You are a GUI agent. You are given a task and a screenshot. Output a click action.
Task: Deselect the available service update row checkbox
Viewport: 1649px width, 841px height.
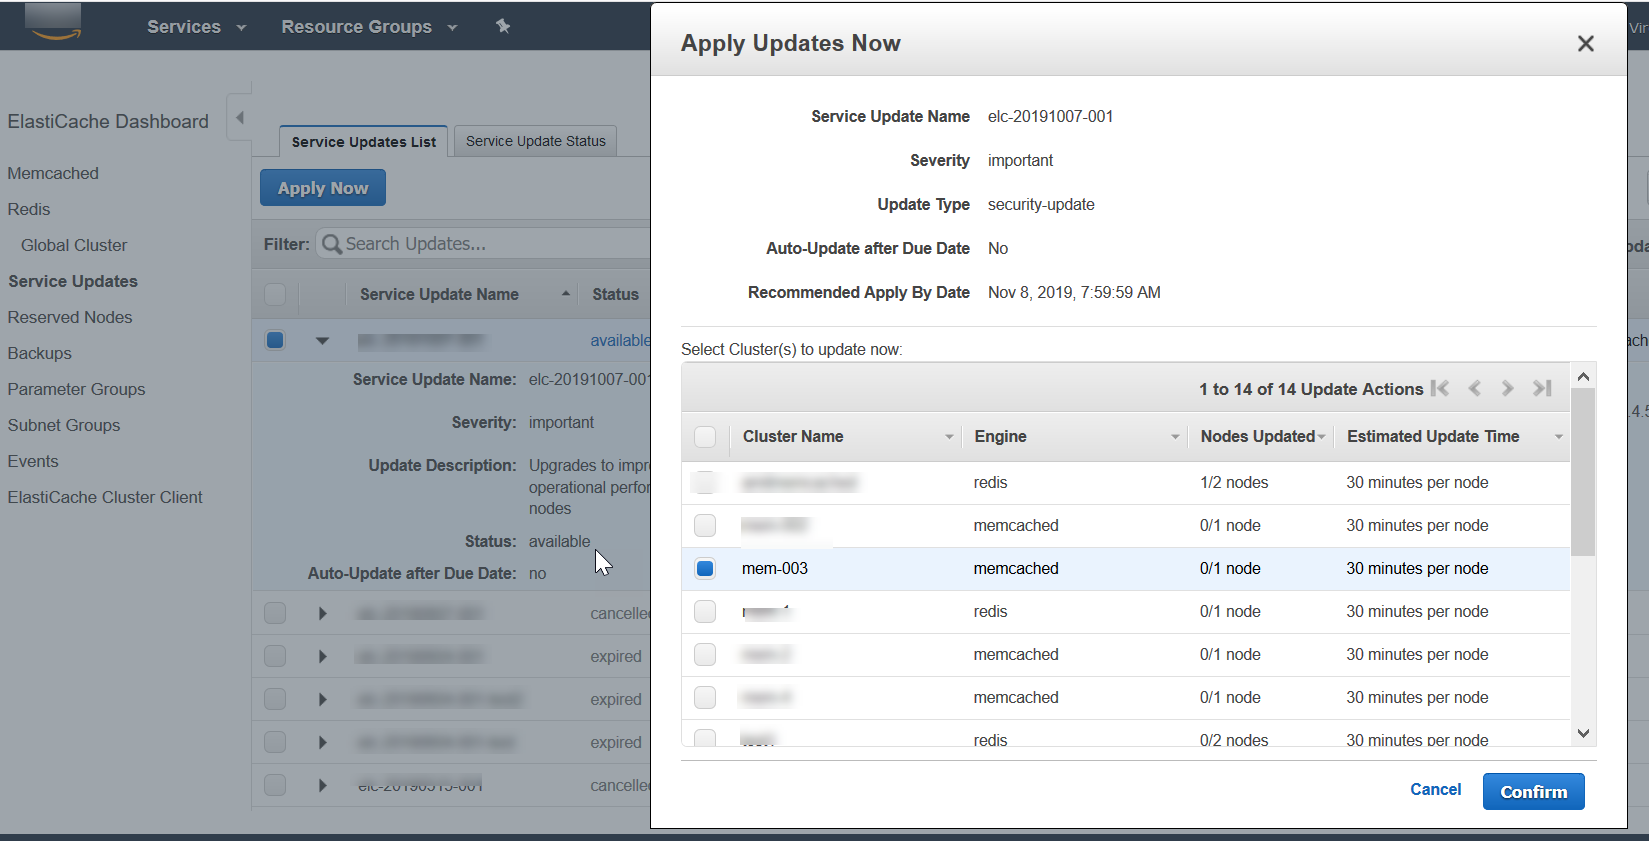pyautogui.click(x=275, y=340)
